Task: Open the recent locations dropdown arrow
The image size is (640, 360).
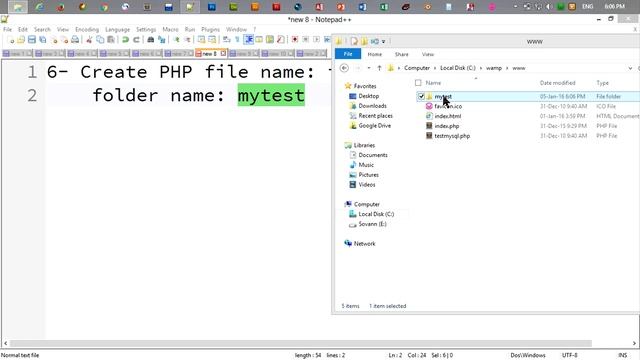Action: coord(369,68)
